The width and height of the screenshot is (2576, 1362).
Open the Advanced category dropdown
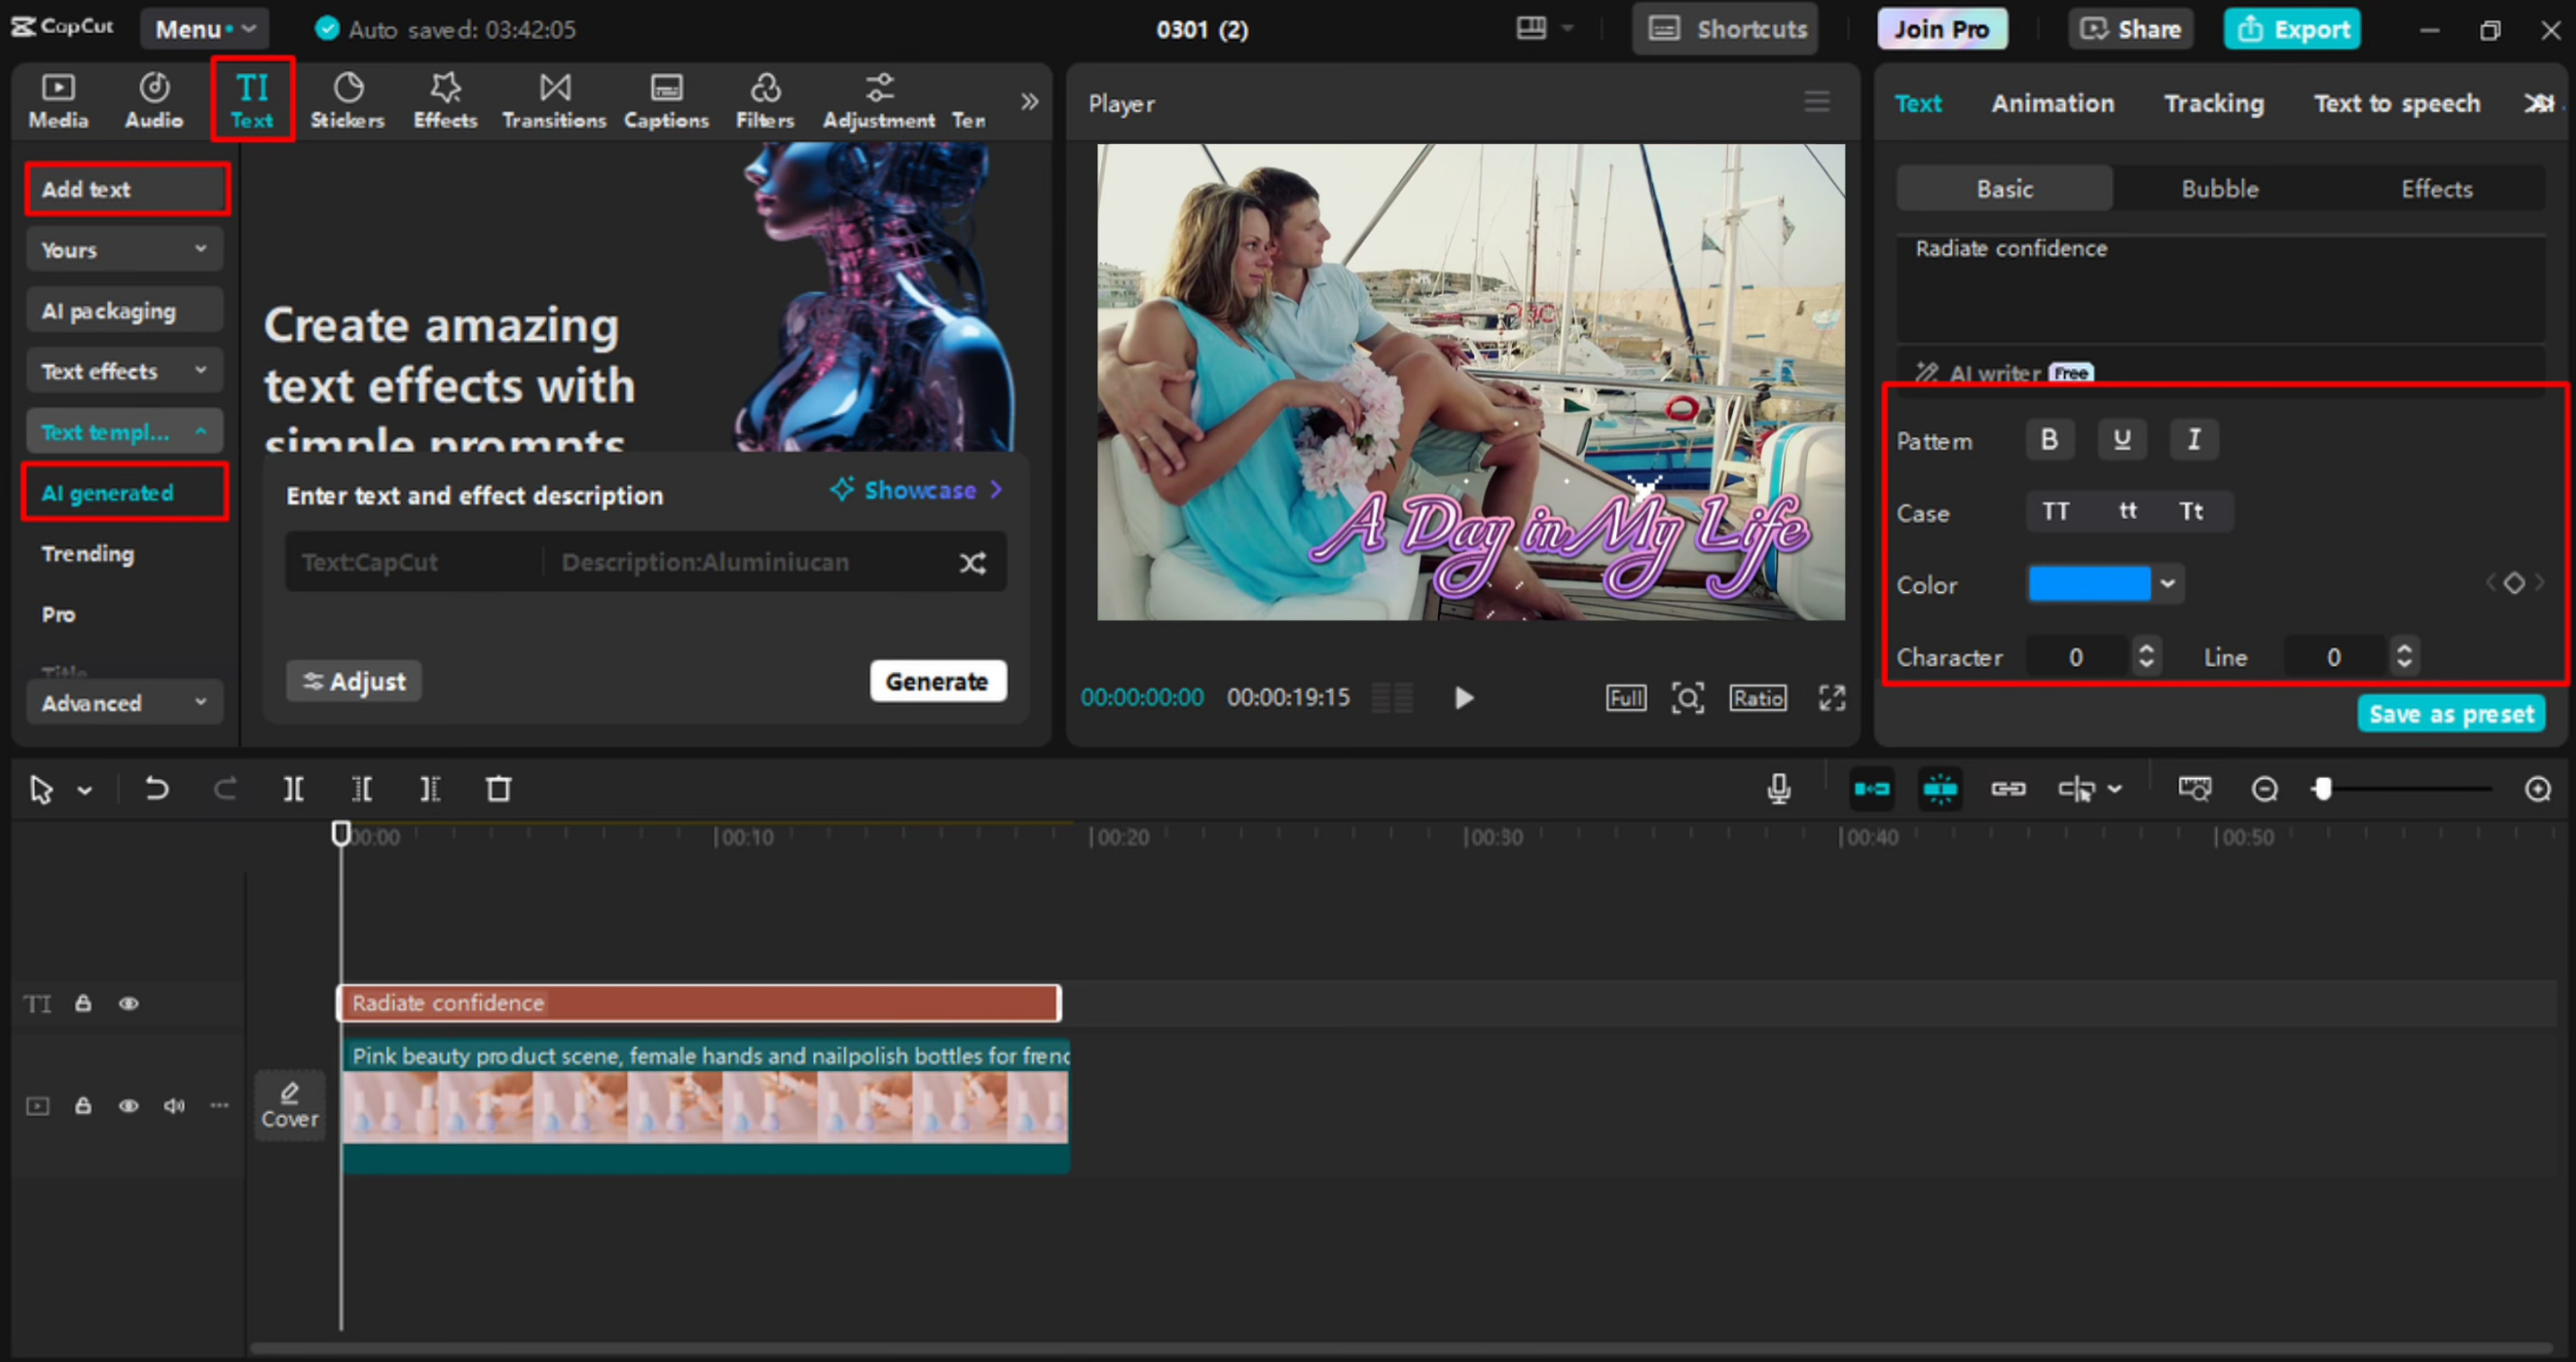124,702
